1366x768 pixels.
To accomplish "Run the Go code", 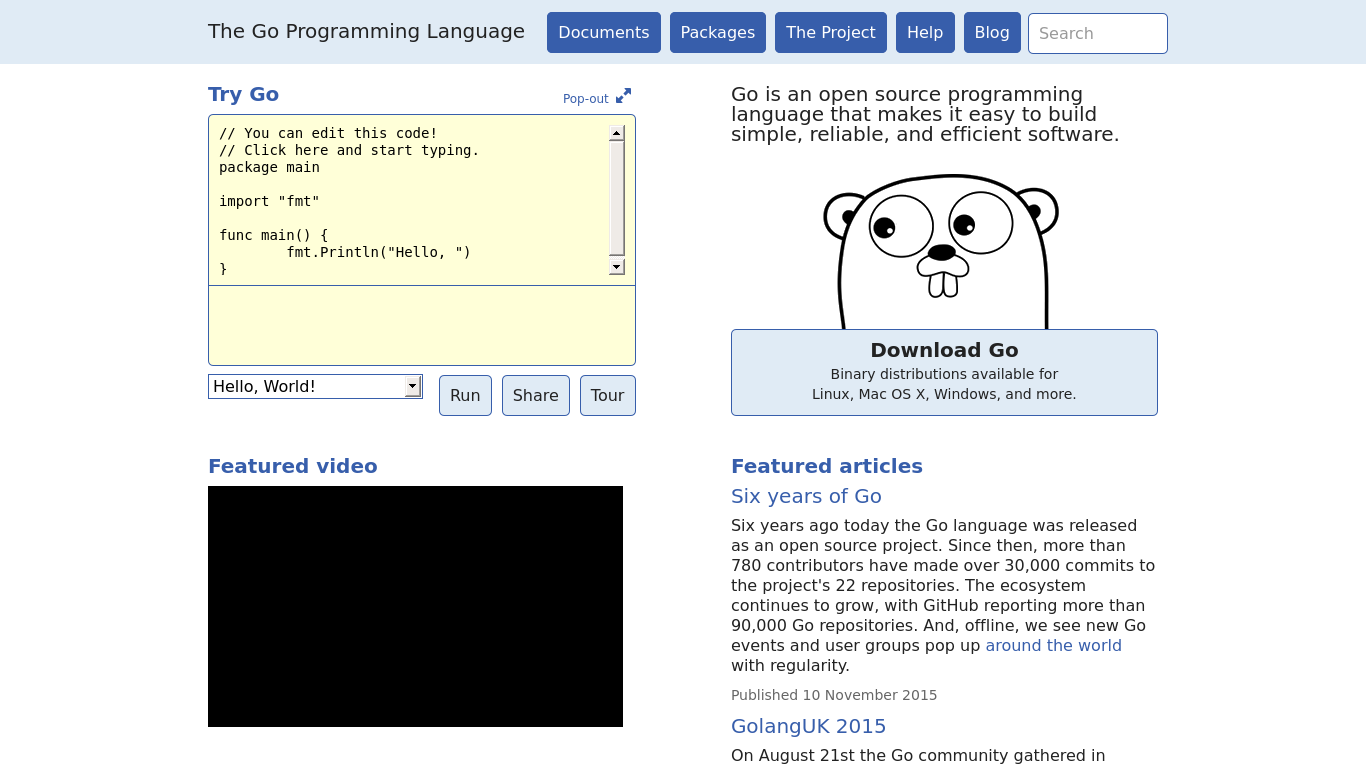I will pos(465,395).
